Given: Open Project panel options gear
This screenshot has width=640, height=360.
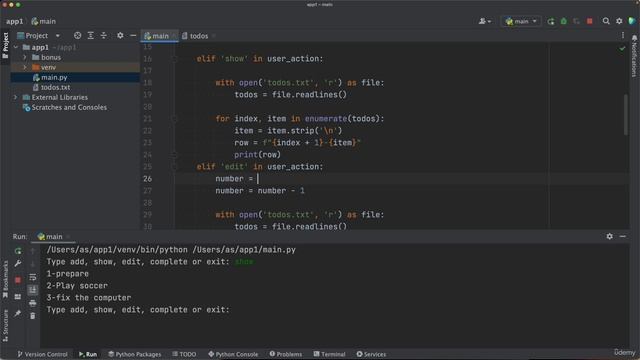Looking at the screenshot, I should tap(120, 36).
